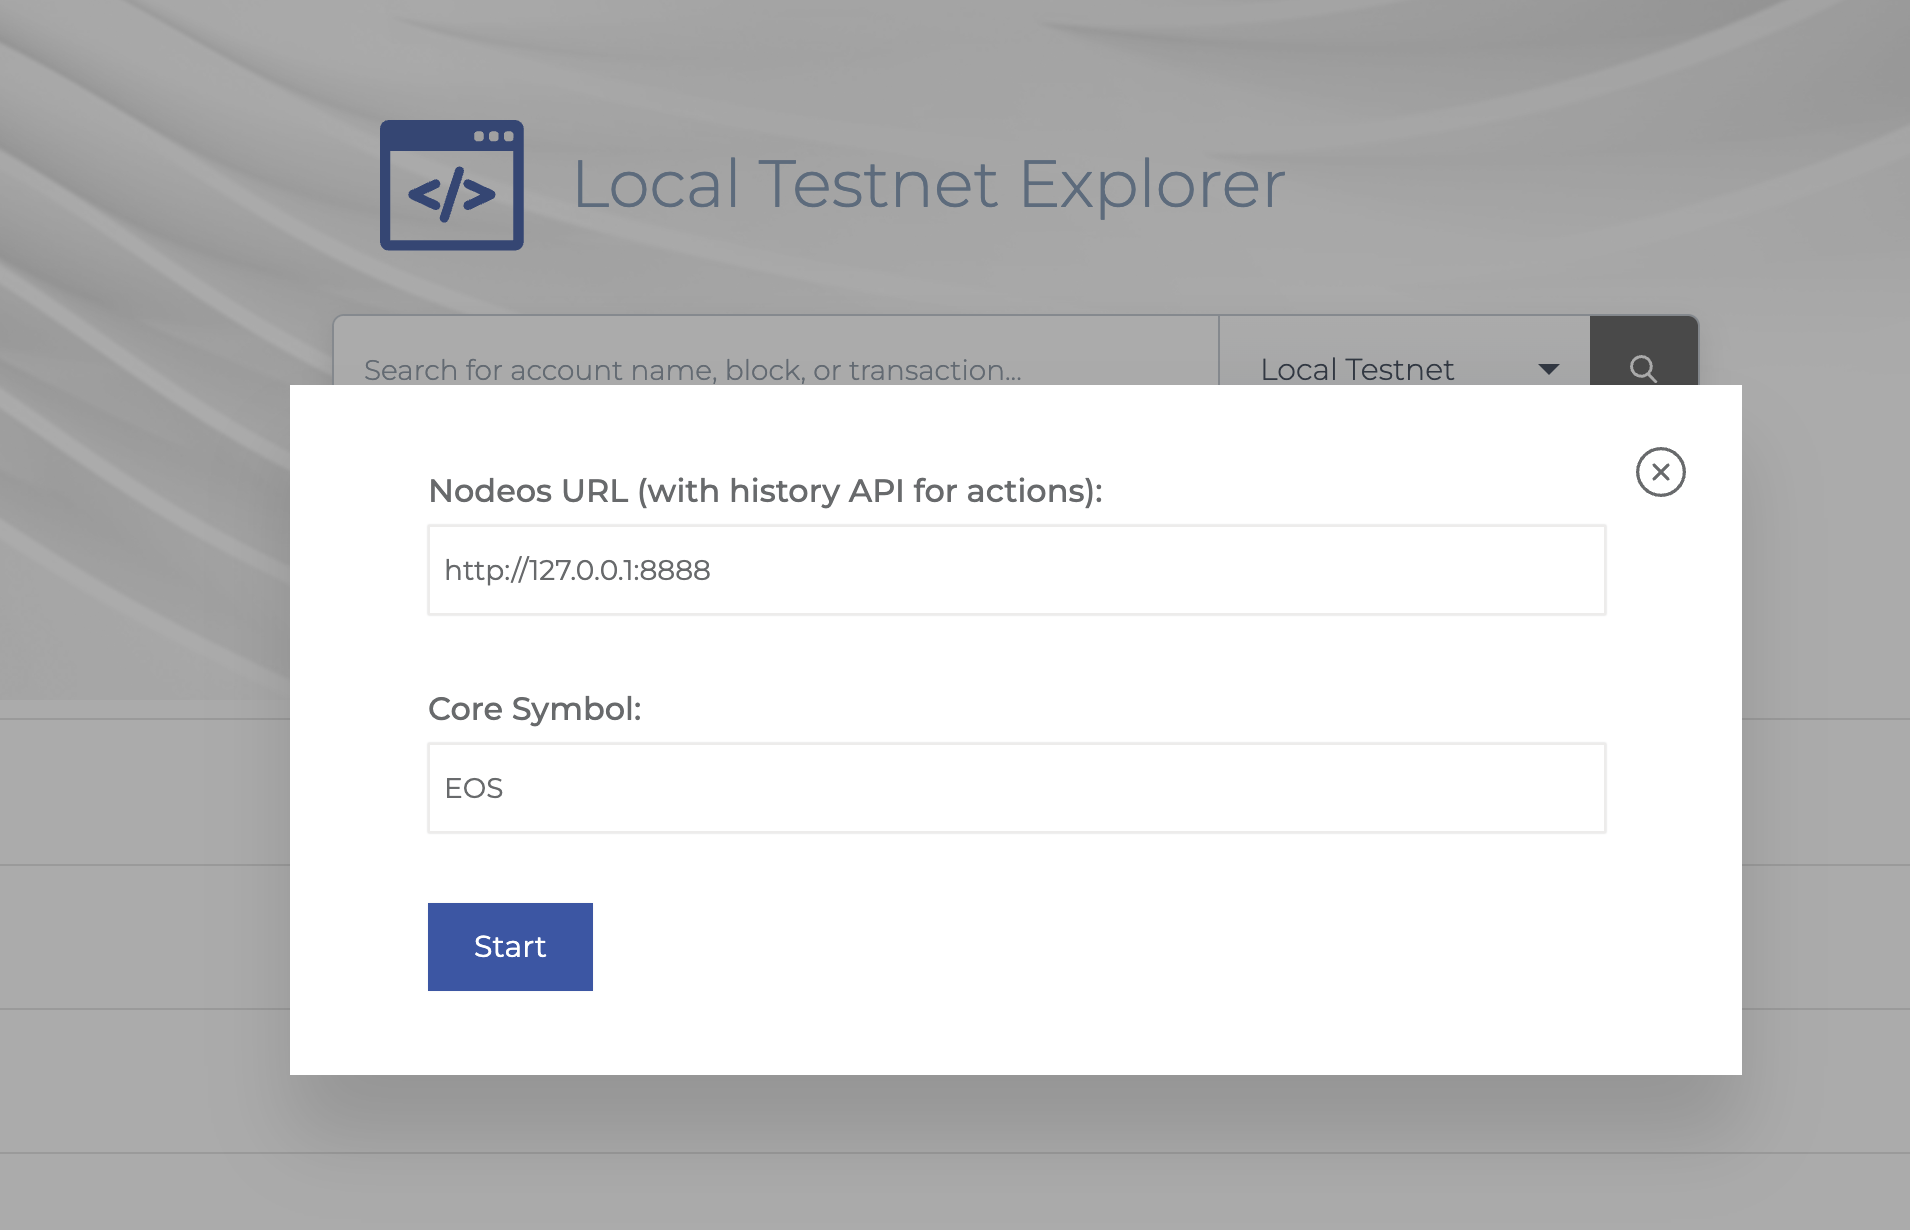1910x1230 pixels.
Task: Click the Nodeos URL label text
Action: [x=765, y=491]
